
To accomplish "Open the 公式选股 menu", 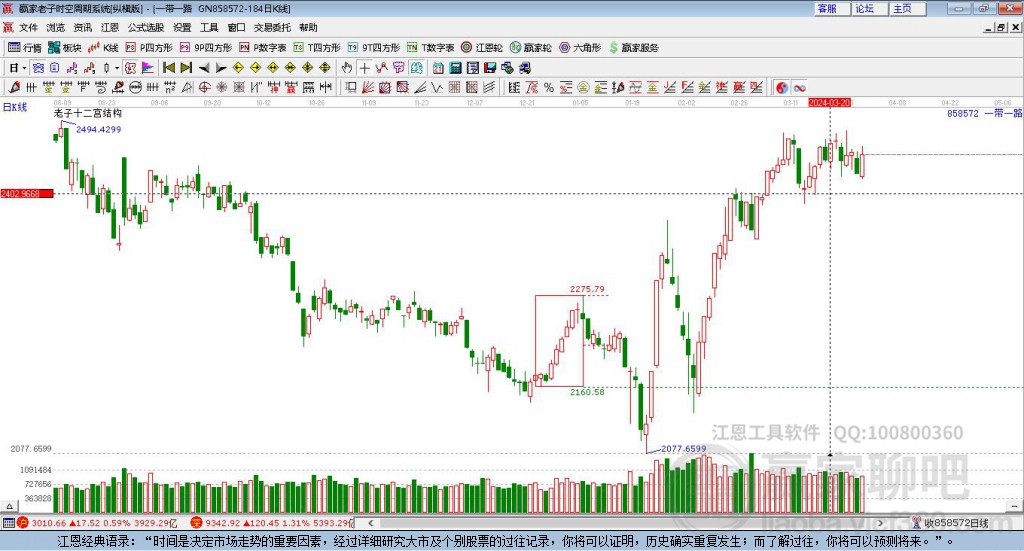I will point(146,27).
